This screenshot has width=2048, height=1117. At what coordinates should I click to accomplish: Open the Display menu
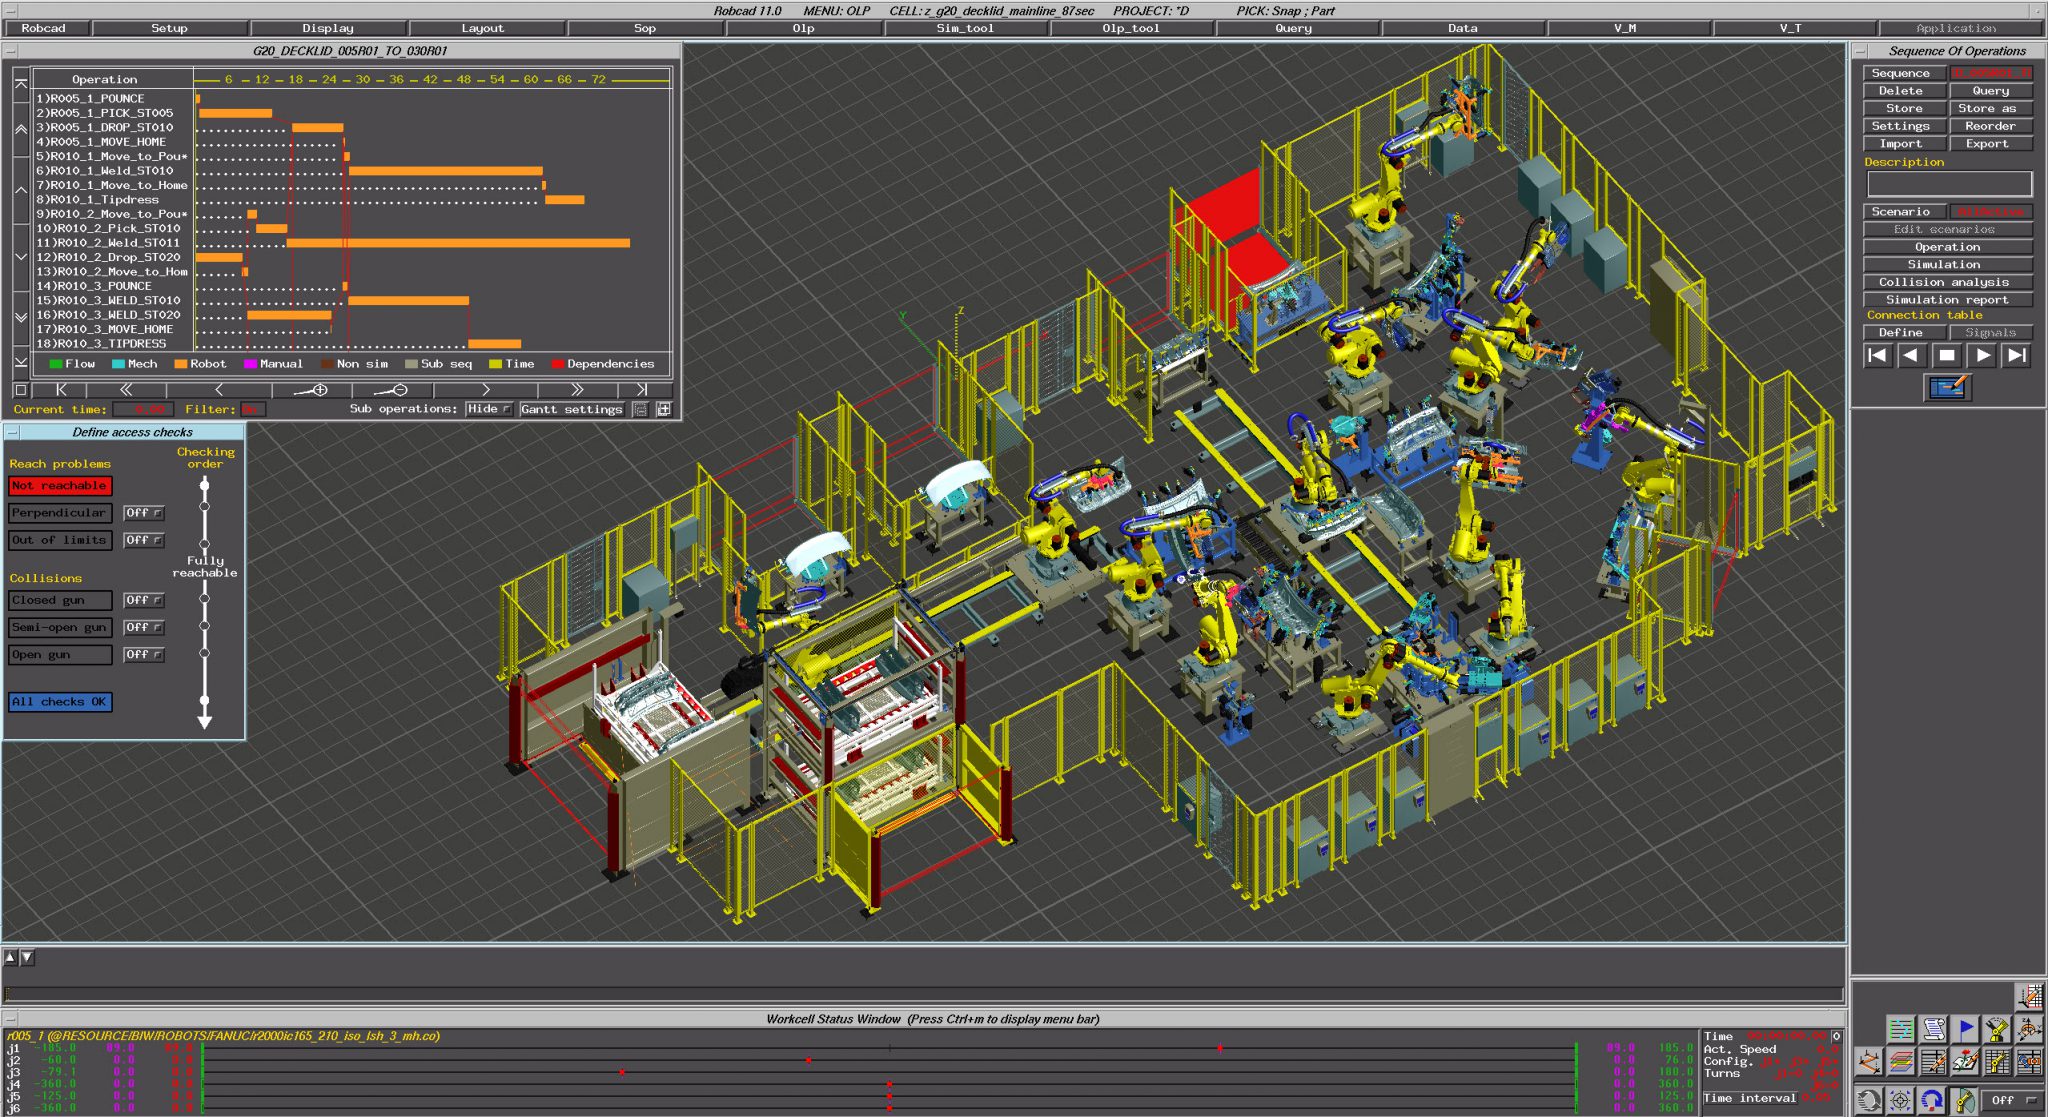[x=327, y=28]
